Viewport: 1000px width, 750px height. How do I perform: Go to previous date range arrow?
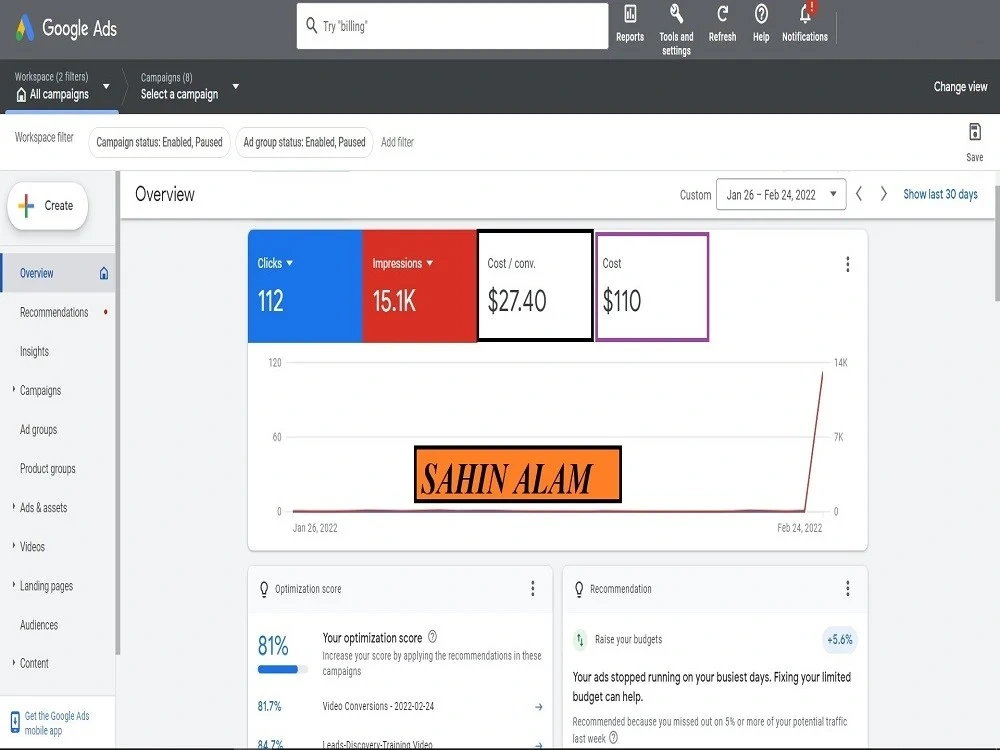(x=859, y=194)
